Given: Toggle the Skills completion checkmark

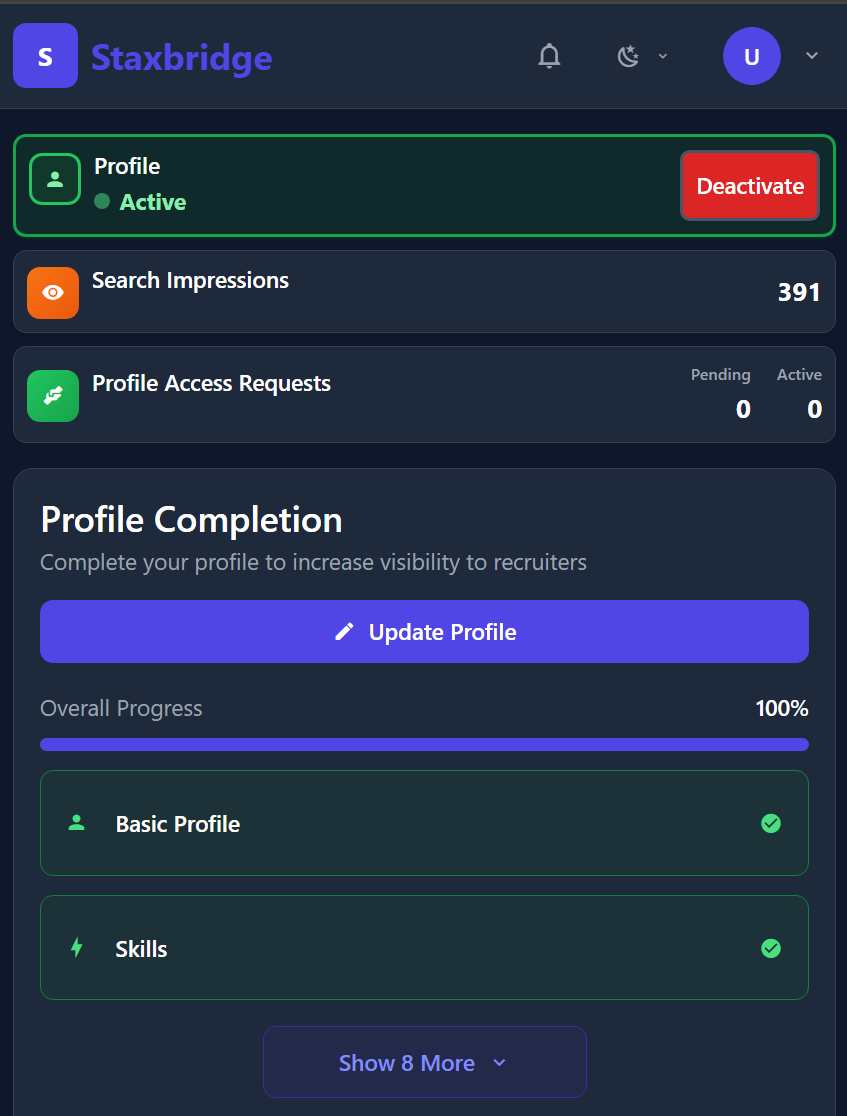Looking at the screenshot, I should coord(771,948).
